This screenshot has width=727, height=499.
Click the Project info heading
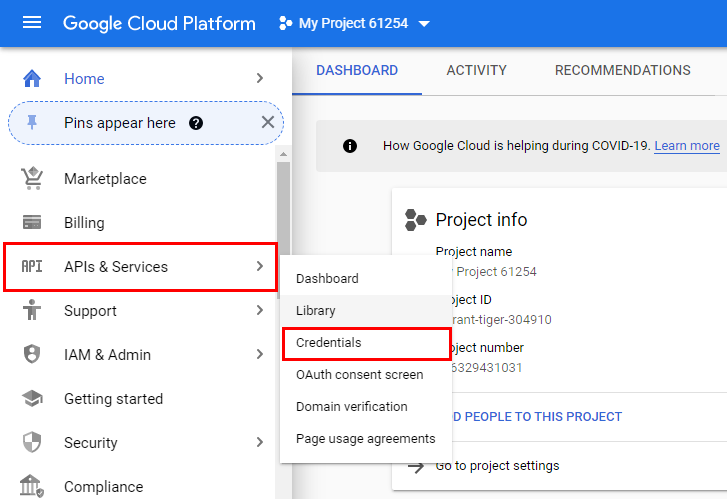pyautogui.click(x=481, y=220)
